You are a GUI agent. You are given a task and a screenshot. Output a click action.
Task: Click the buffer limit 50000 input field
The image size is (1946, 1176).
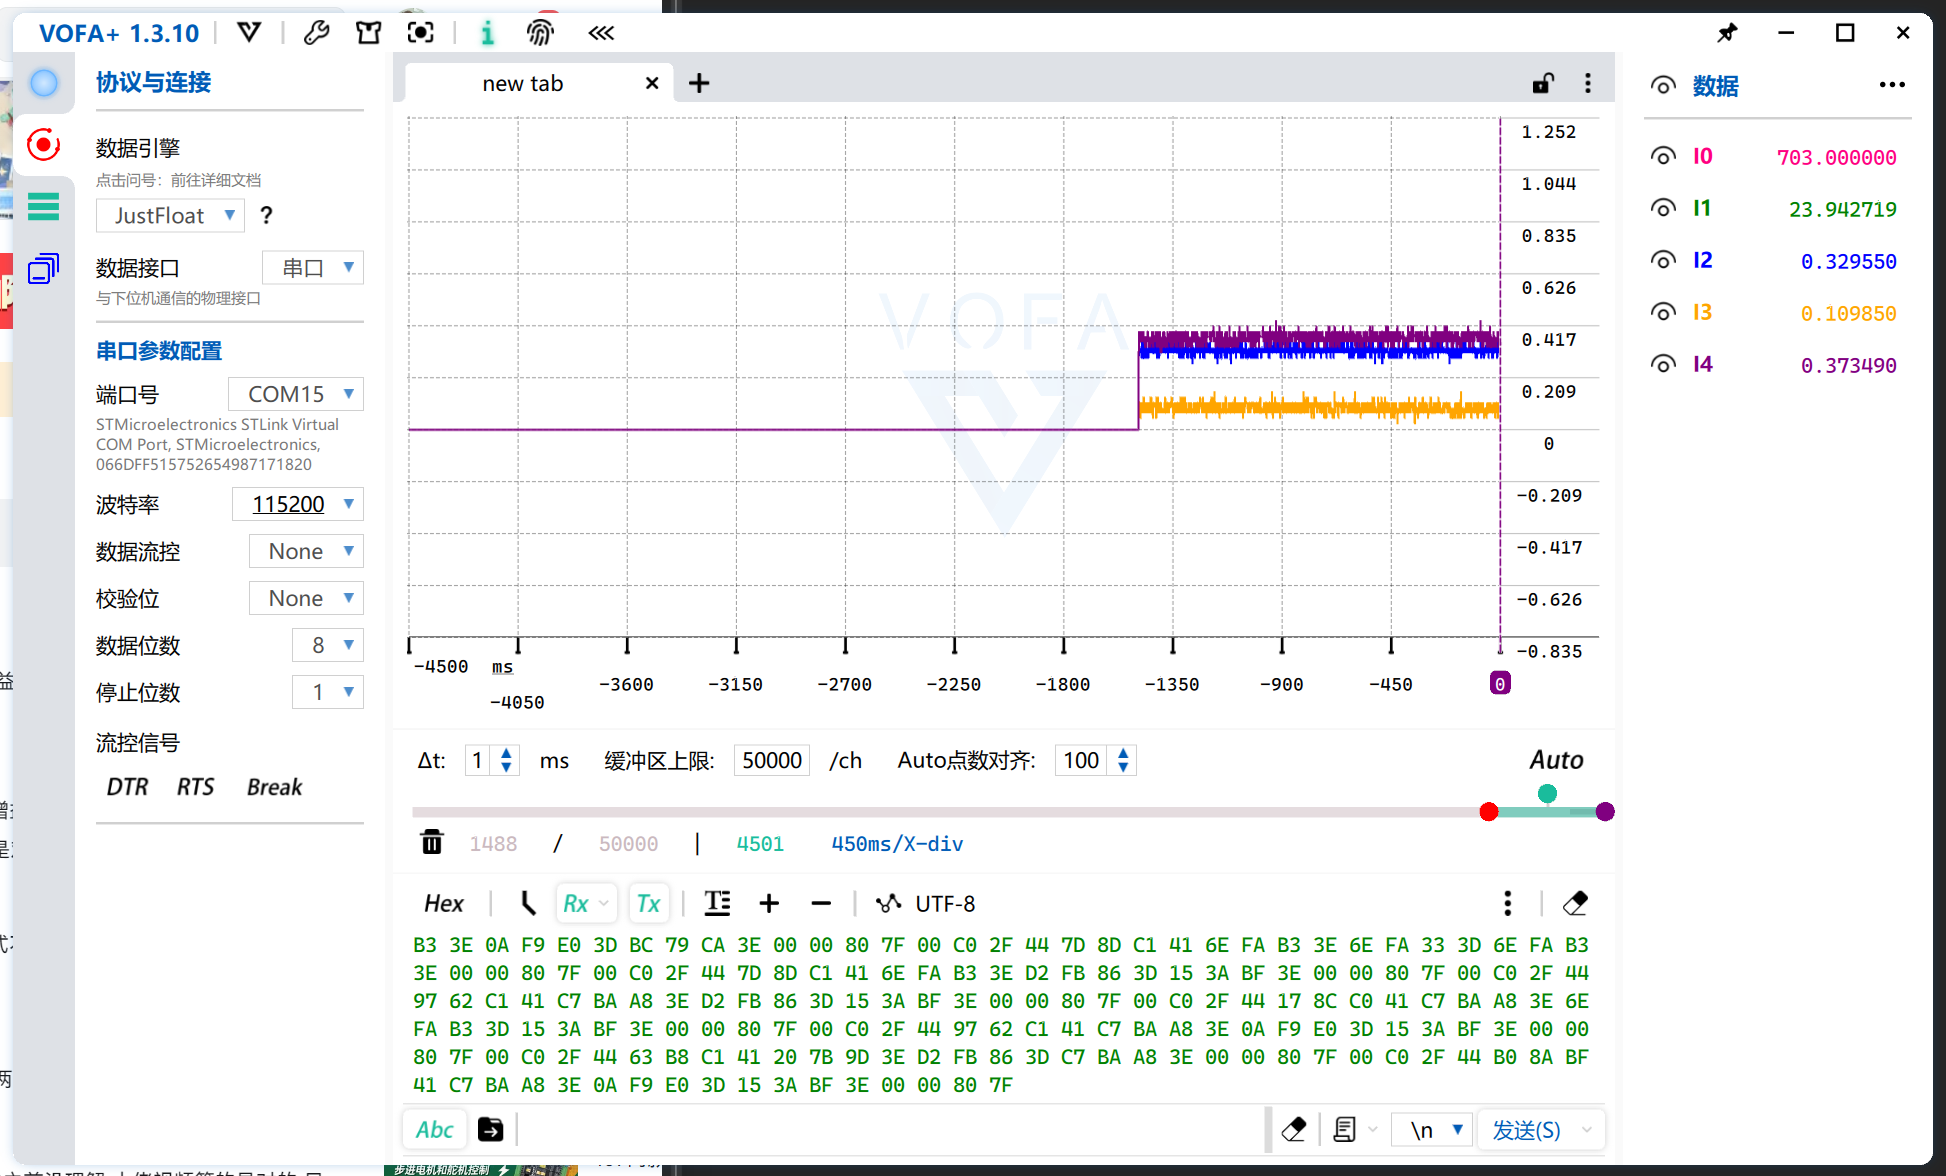click(771, 760)
